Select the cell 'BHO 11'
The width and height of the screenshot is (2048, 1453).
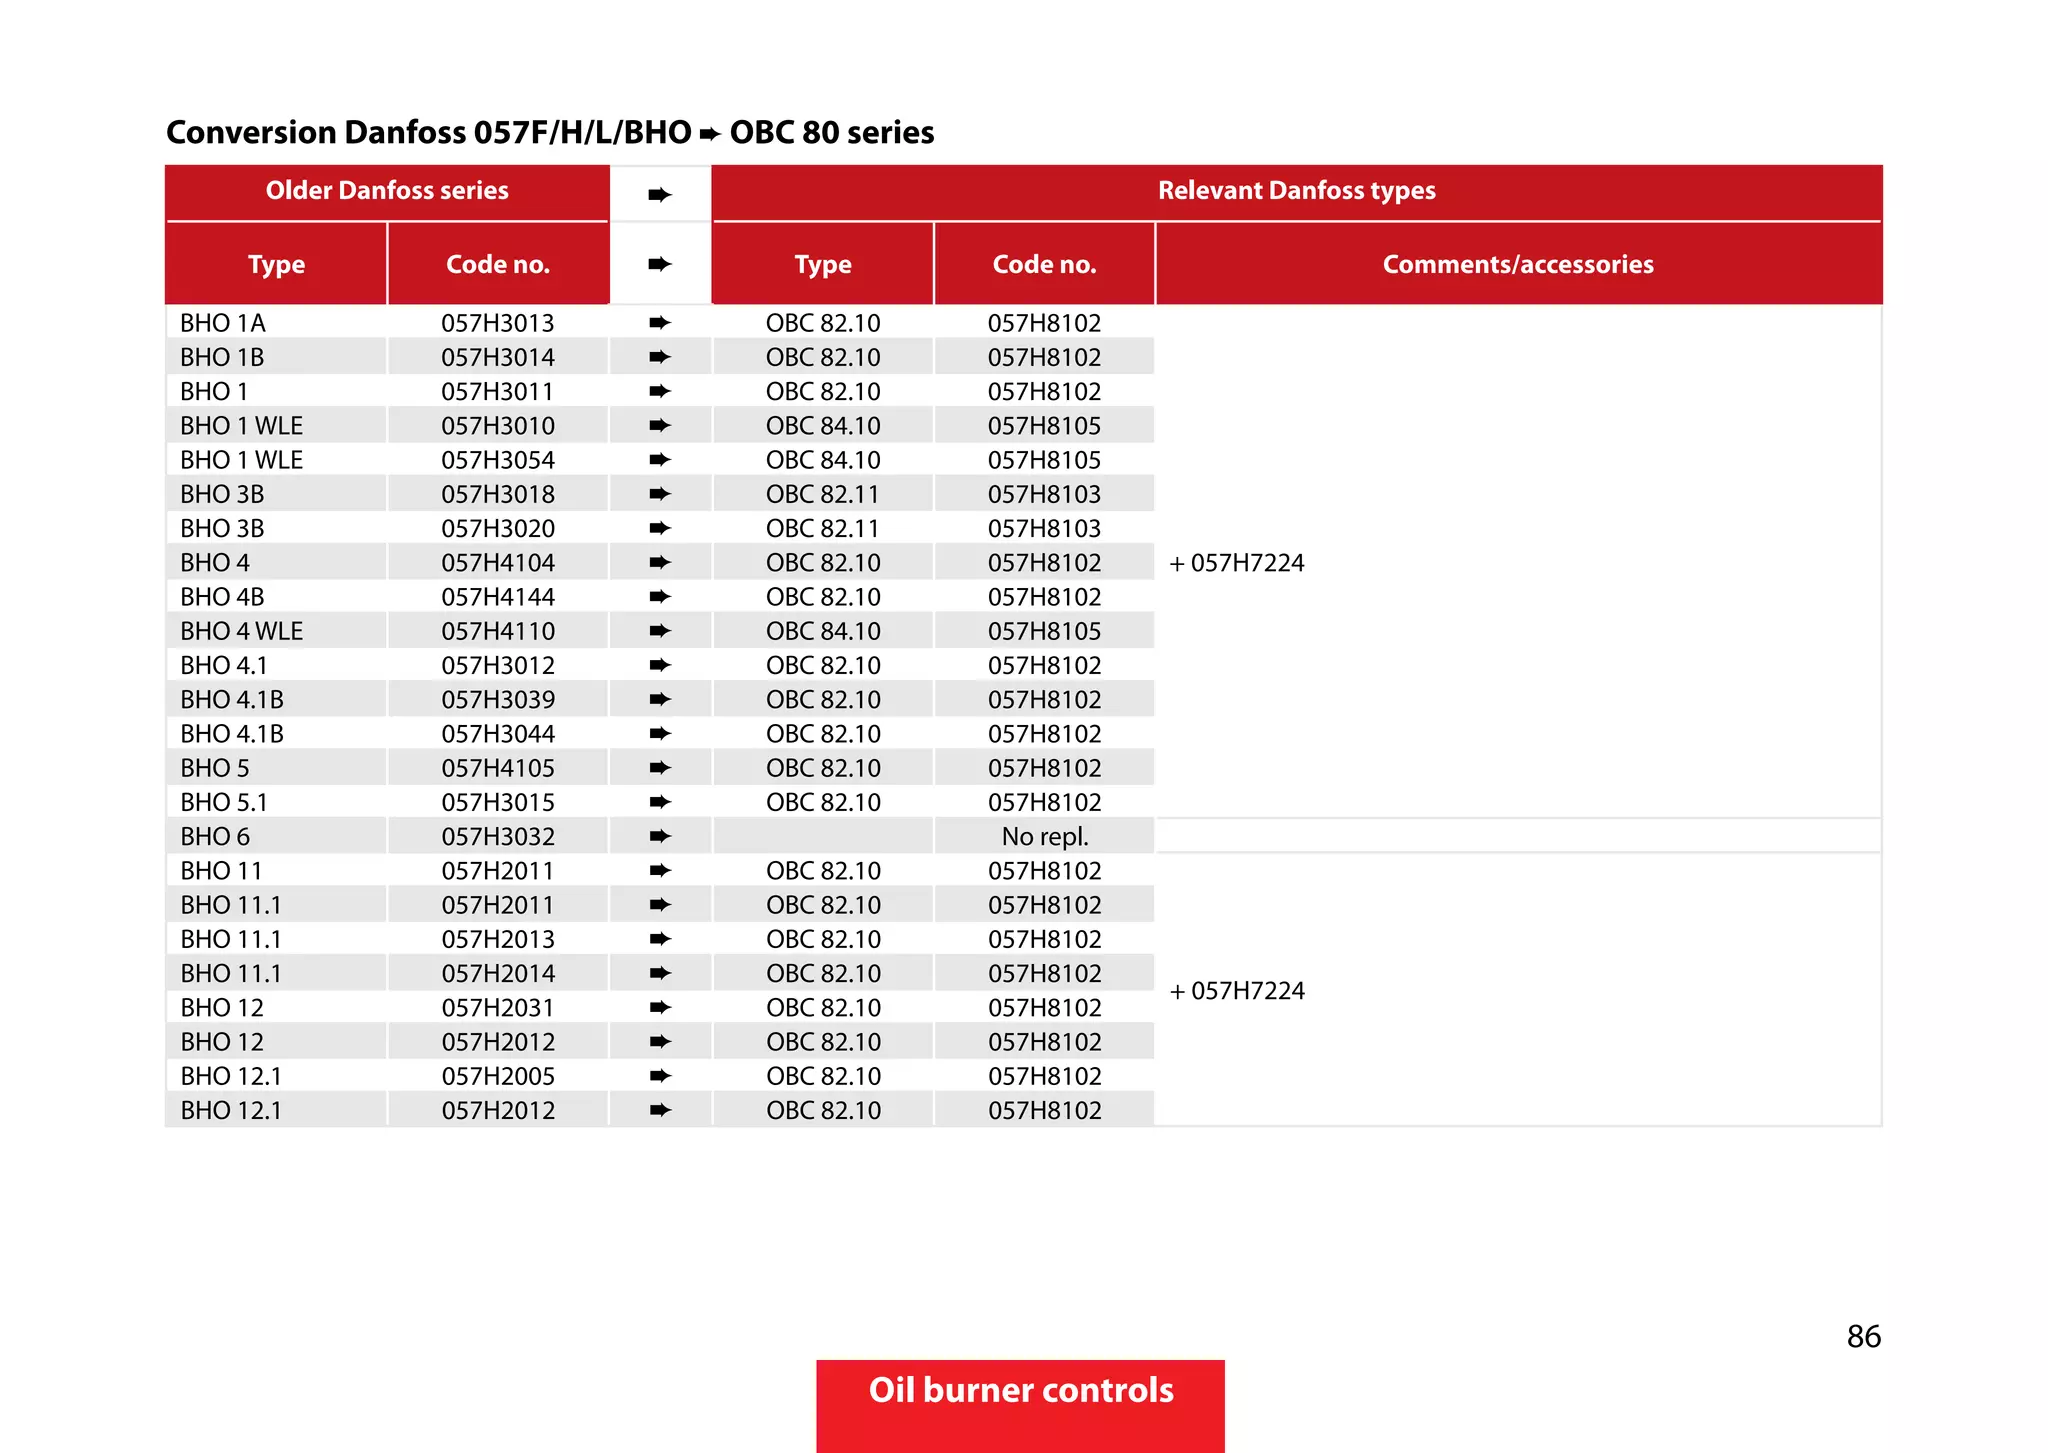(x=221, y=871)
